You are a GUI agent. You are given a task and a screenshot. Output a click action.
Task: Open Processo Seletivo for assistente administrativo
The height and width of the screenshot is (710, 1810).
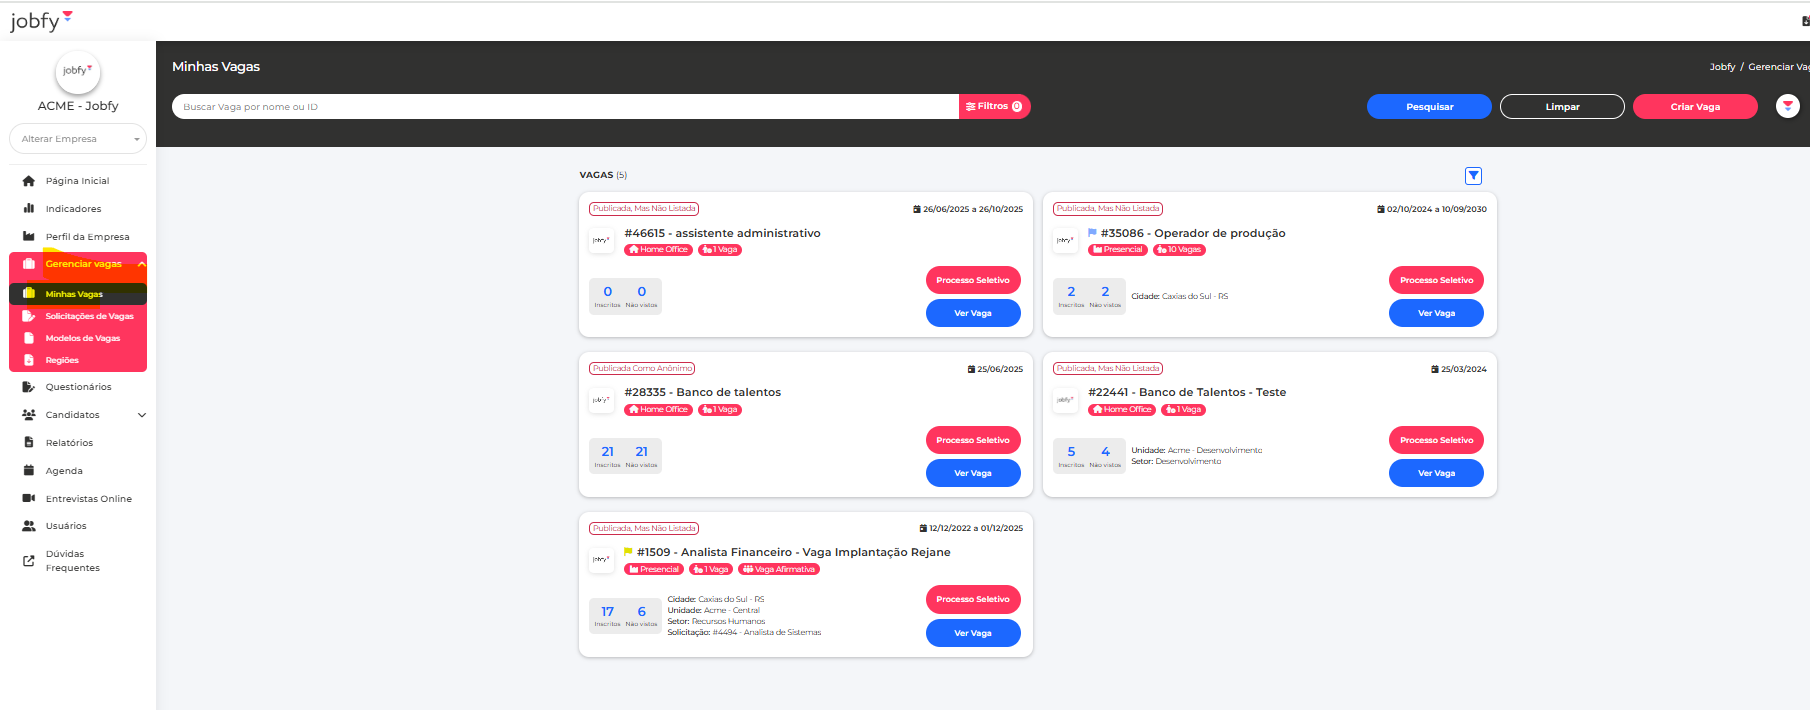tap(973, 280)
